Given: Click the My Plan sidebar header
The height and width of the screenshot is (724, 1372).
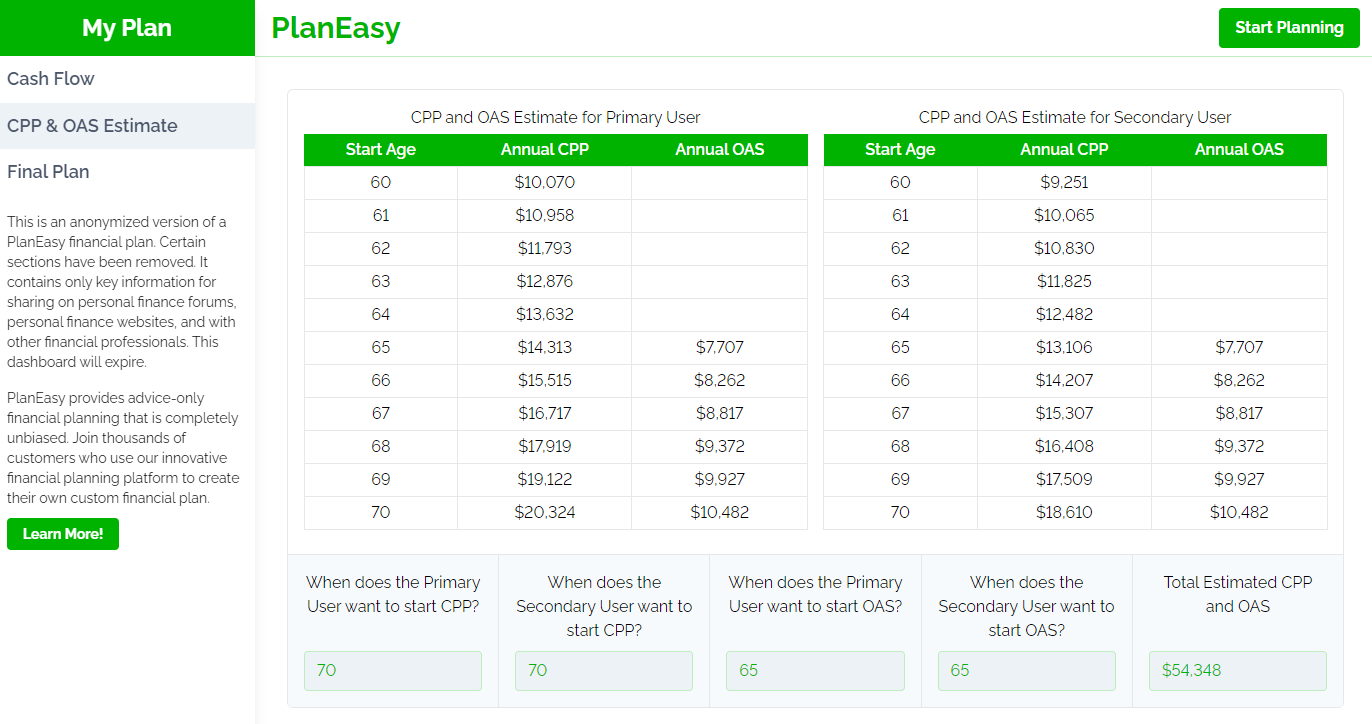Looking at the screenshot, I should click(127, 28).
